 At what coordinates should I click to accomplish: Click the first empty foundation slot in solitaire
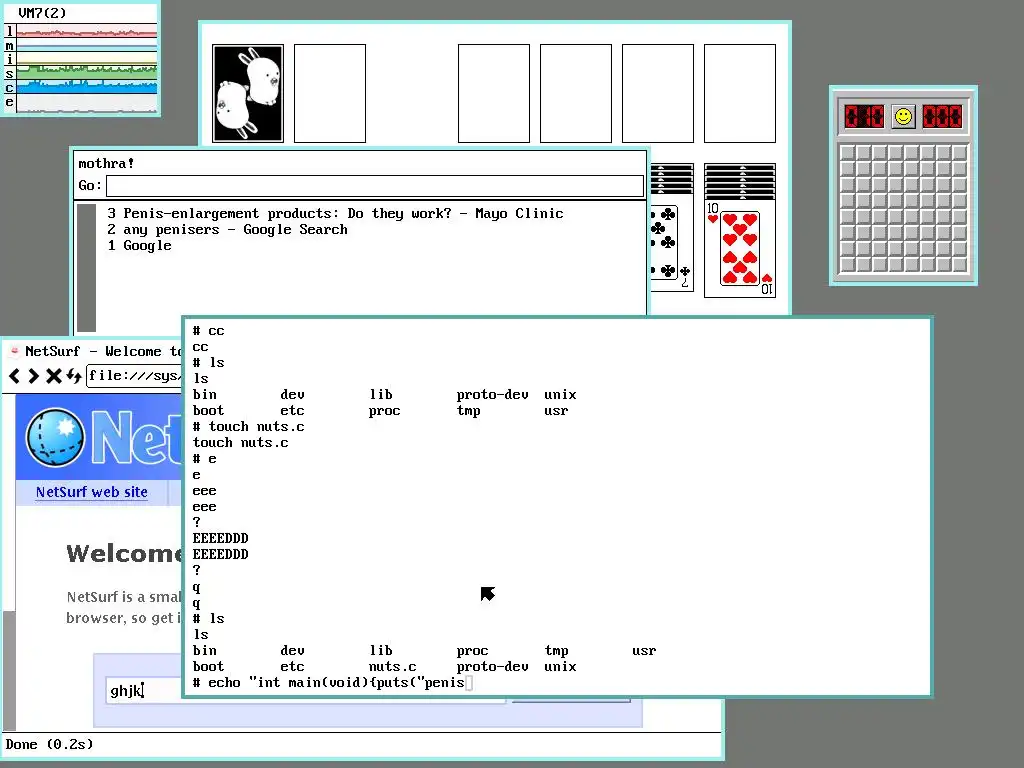494,93
